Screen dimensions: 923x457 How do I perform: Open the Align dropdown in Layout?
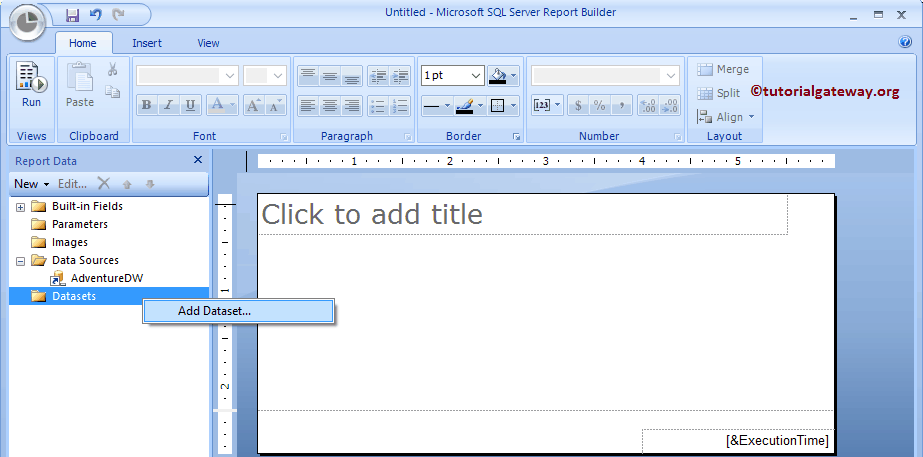click(726, 117)
